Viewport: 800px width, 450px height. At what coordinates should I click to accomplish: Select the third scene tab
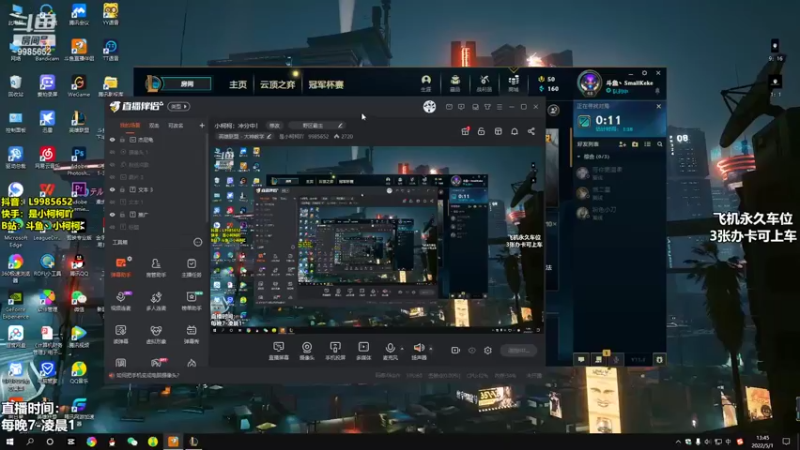(176, 125)
